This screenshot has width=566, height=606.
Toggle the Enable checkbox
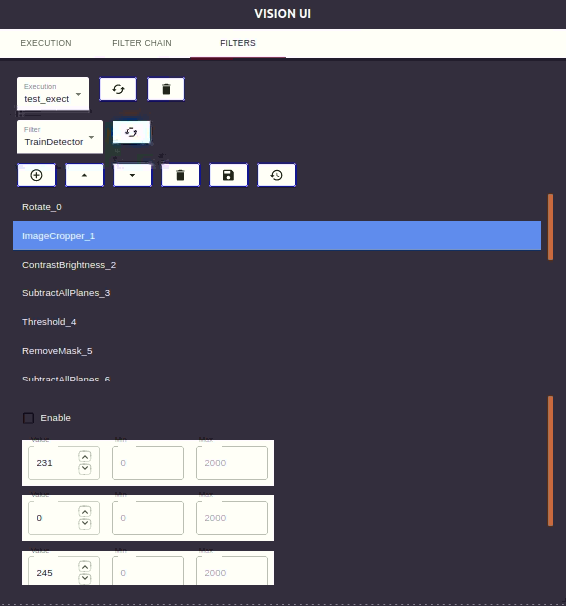pyautogui.click(x=29, y=418)
